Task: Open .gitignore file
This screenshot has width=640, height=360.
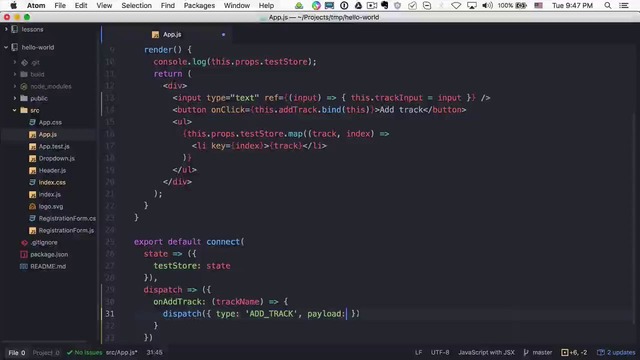Action: (x=44, y=242)
